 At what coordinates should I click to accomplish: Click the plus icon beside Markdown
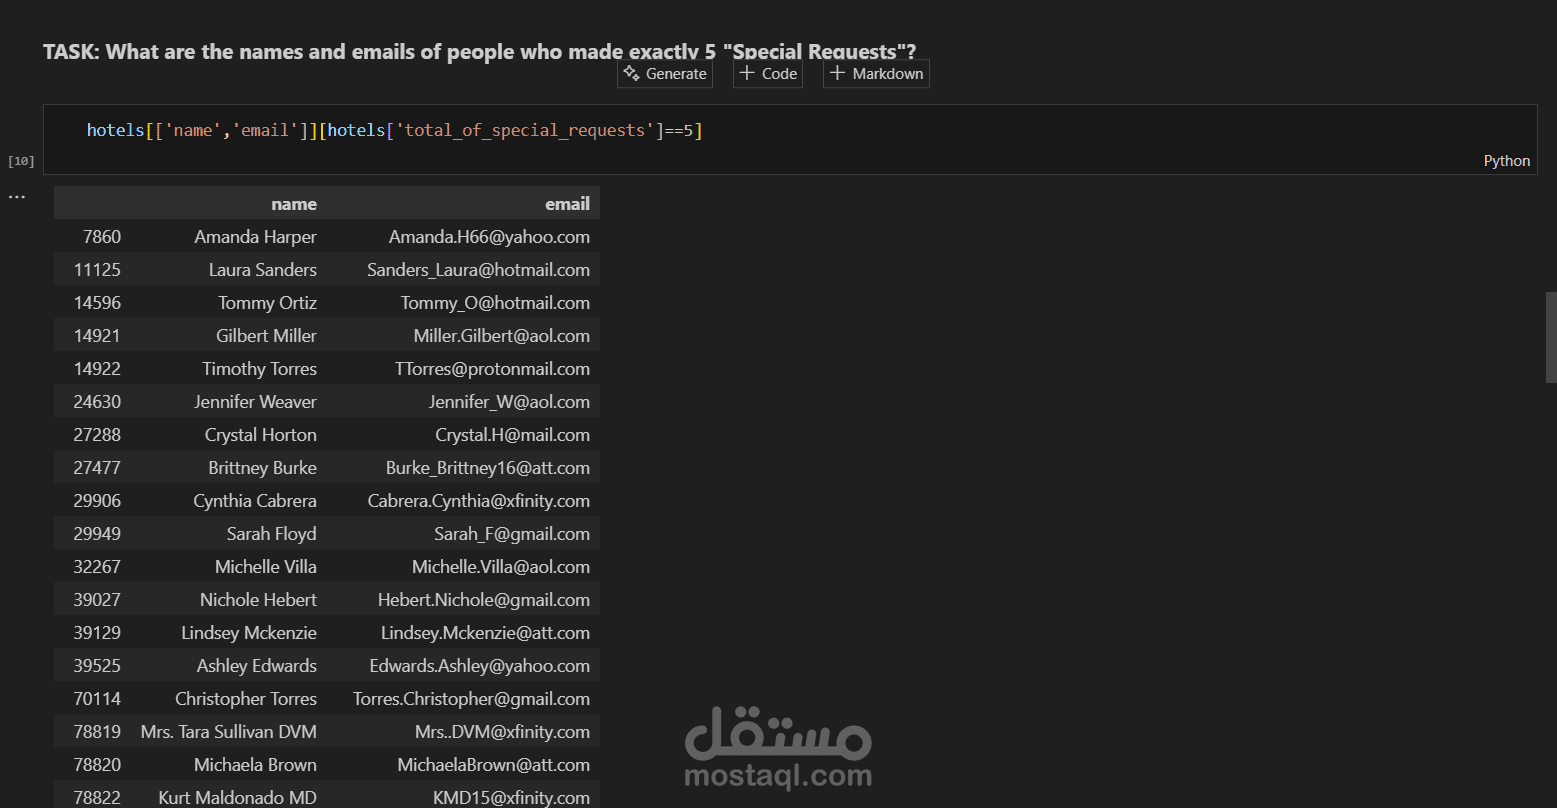[x=837, y=73]
